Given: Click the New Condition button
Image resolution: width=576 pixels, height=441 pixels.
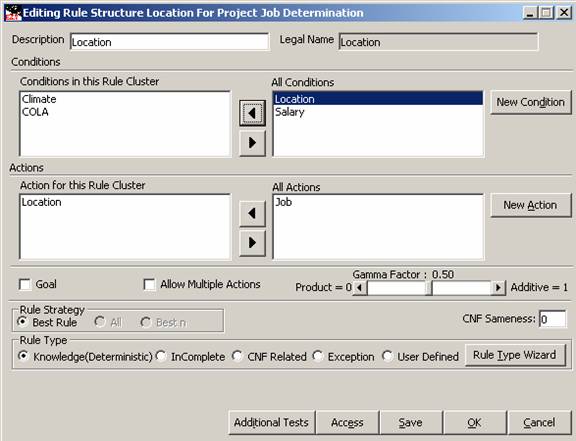Looking at the screenshot, I should pos(531,102).
